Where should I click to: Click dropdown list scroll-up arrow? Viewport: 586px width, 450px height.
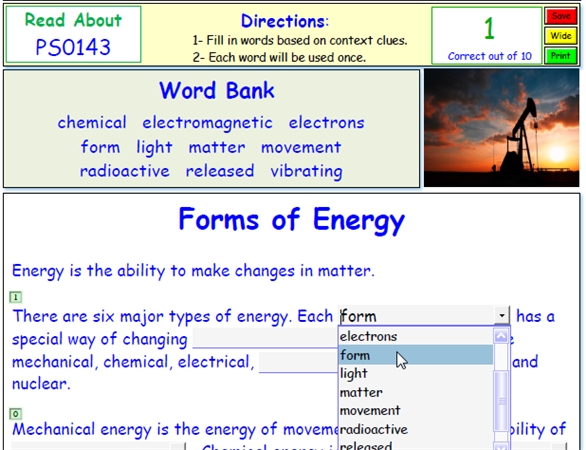[x=501, y=336]
